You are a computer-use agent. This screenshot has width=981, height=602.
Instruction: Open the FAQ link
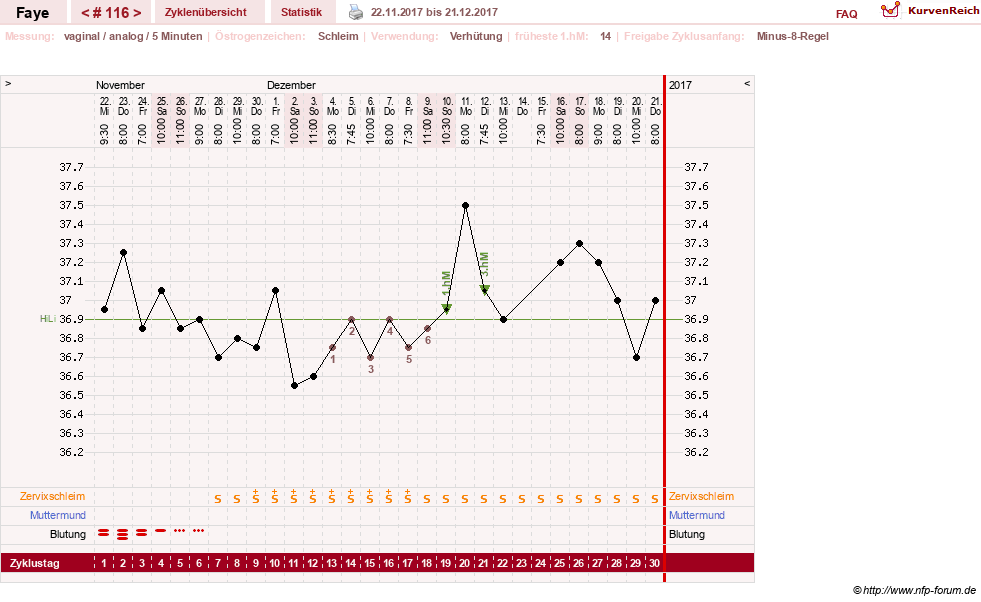click(x=846, y=14)
